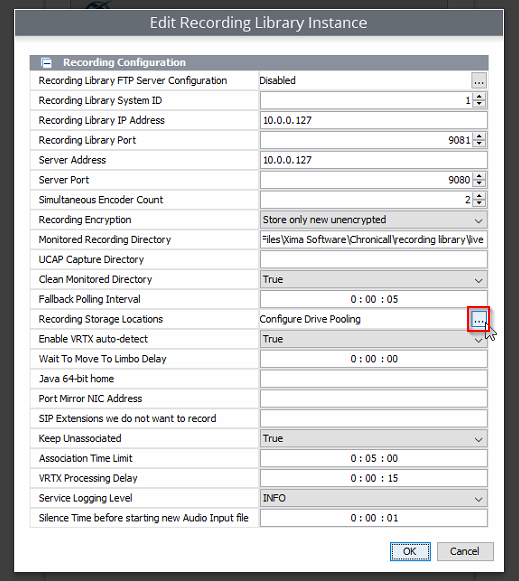This screenshot has width=519, height=581.
Task: Open Enable VRTX auto-detect dropdown
Action: [x=478, y=339]
